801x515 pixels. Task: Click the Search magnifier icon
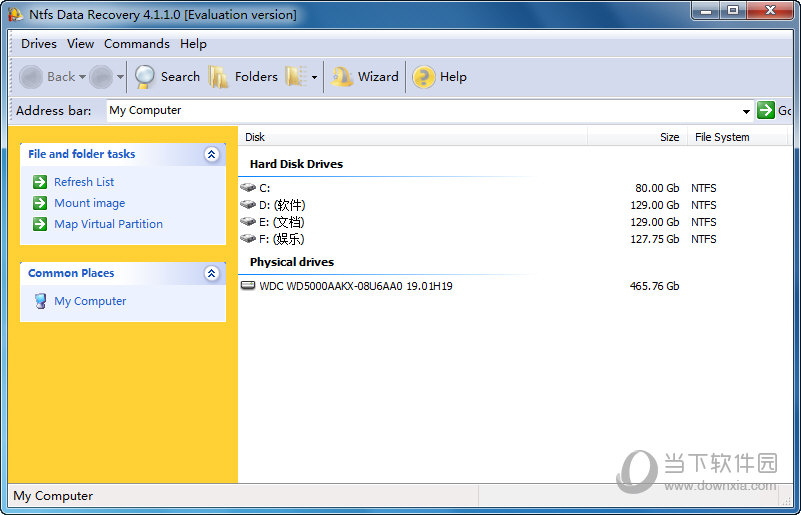(x=145, y=77)
